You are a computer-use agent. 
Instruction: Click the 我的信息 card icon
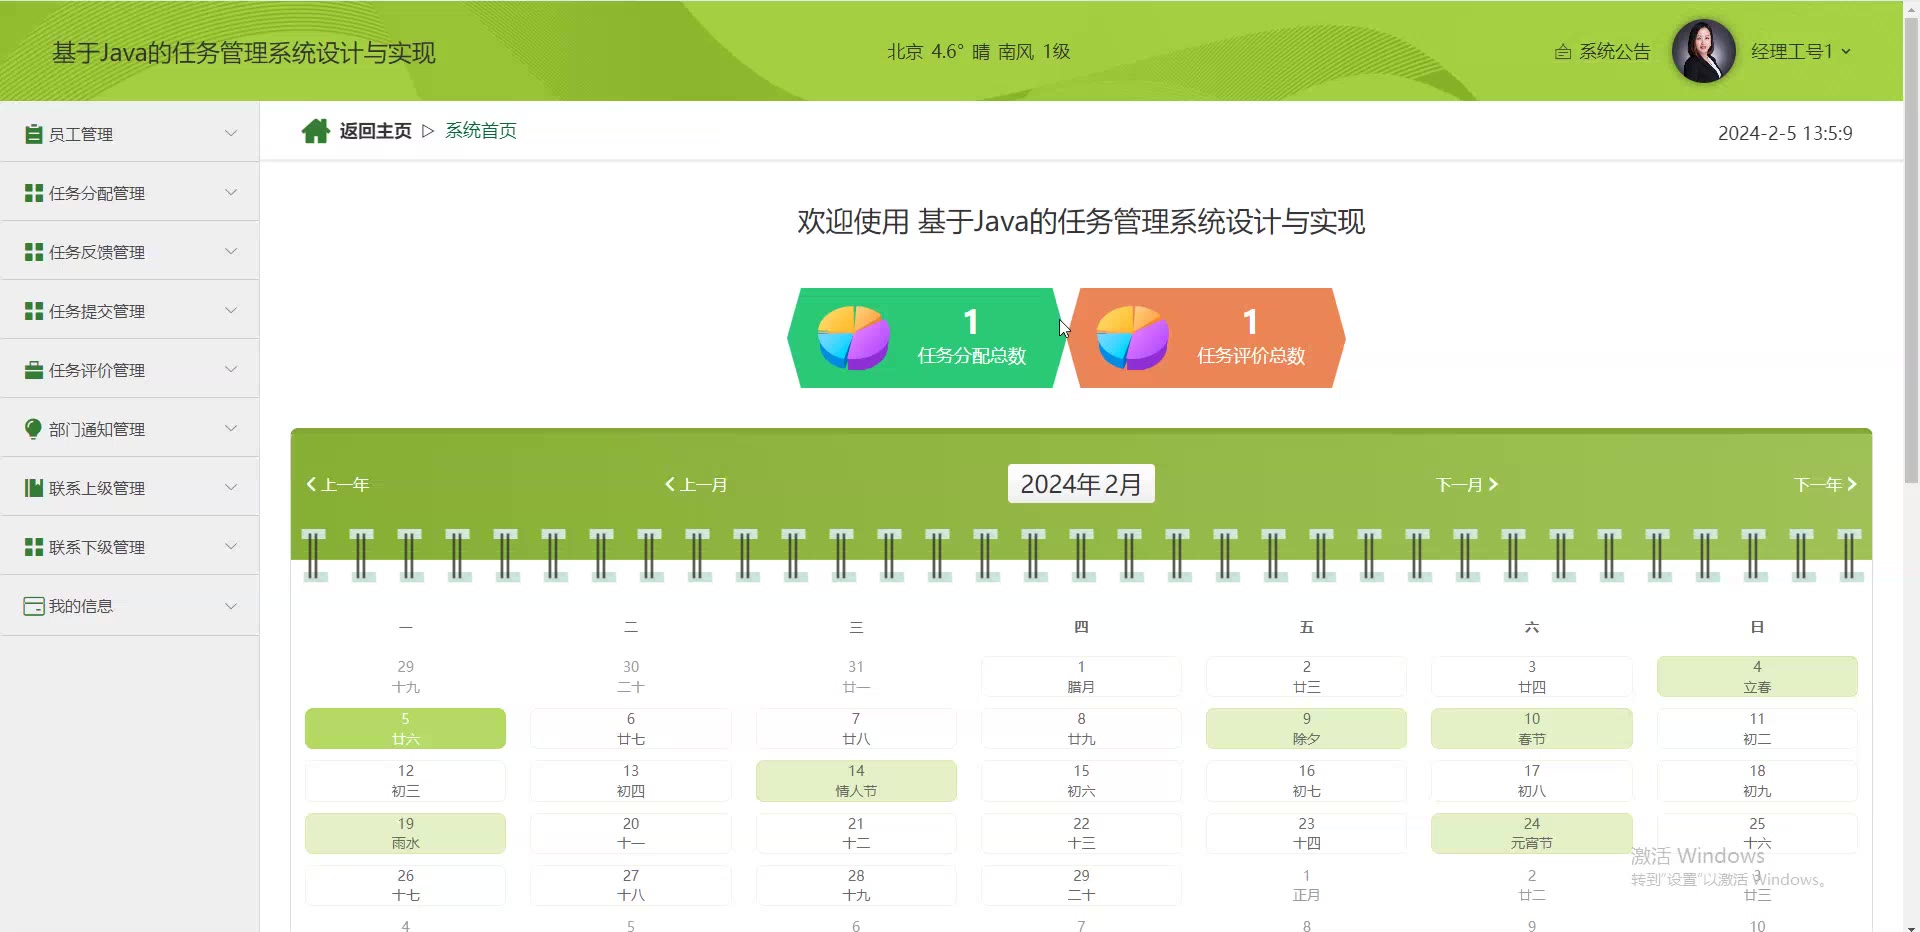tap(33, 606)
